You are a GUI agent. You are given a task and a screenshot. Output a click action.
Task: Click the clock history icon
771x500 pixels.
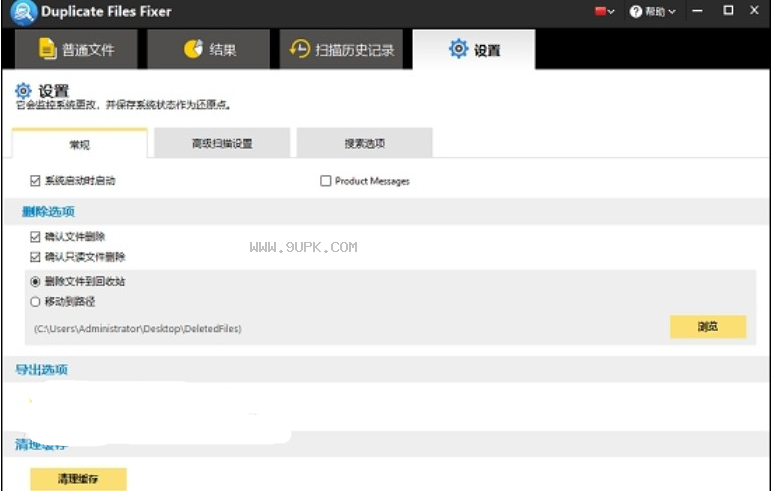click(x=300, y=49)
